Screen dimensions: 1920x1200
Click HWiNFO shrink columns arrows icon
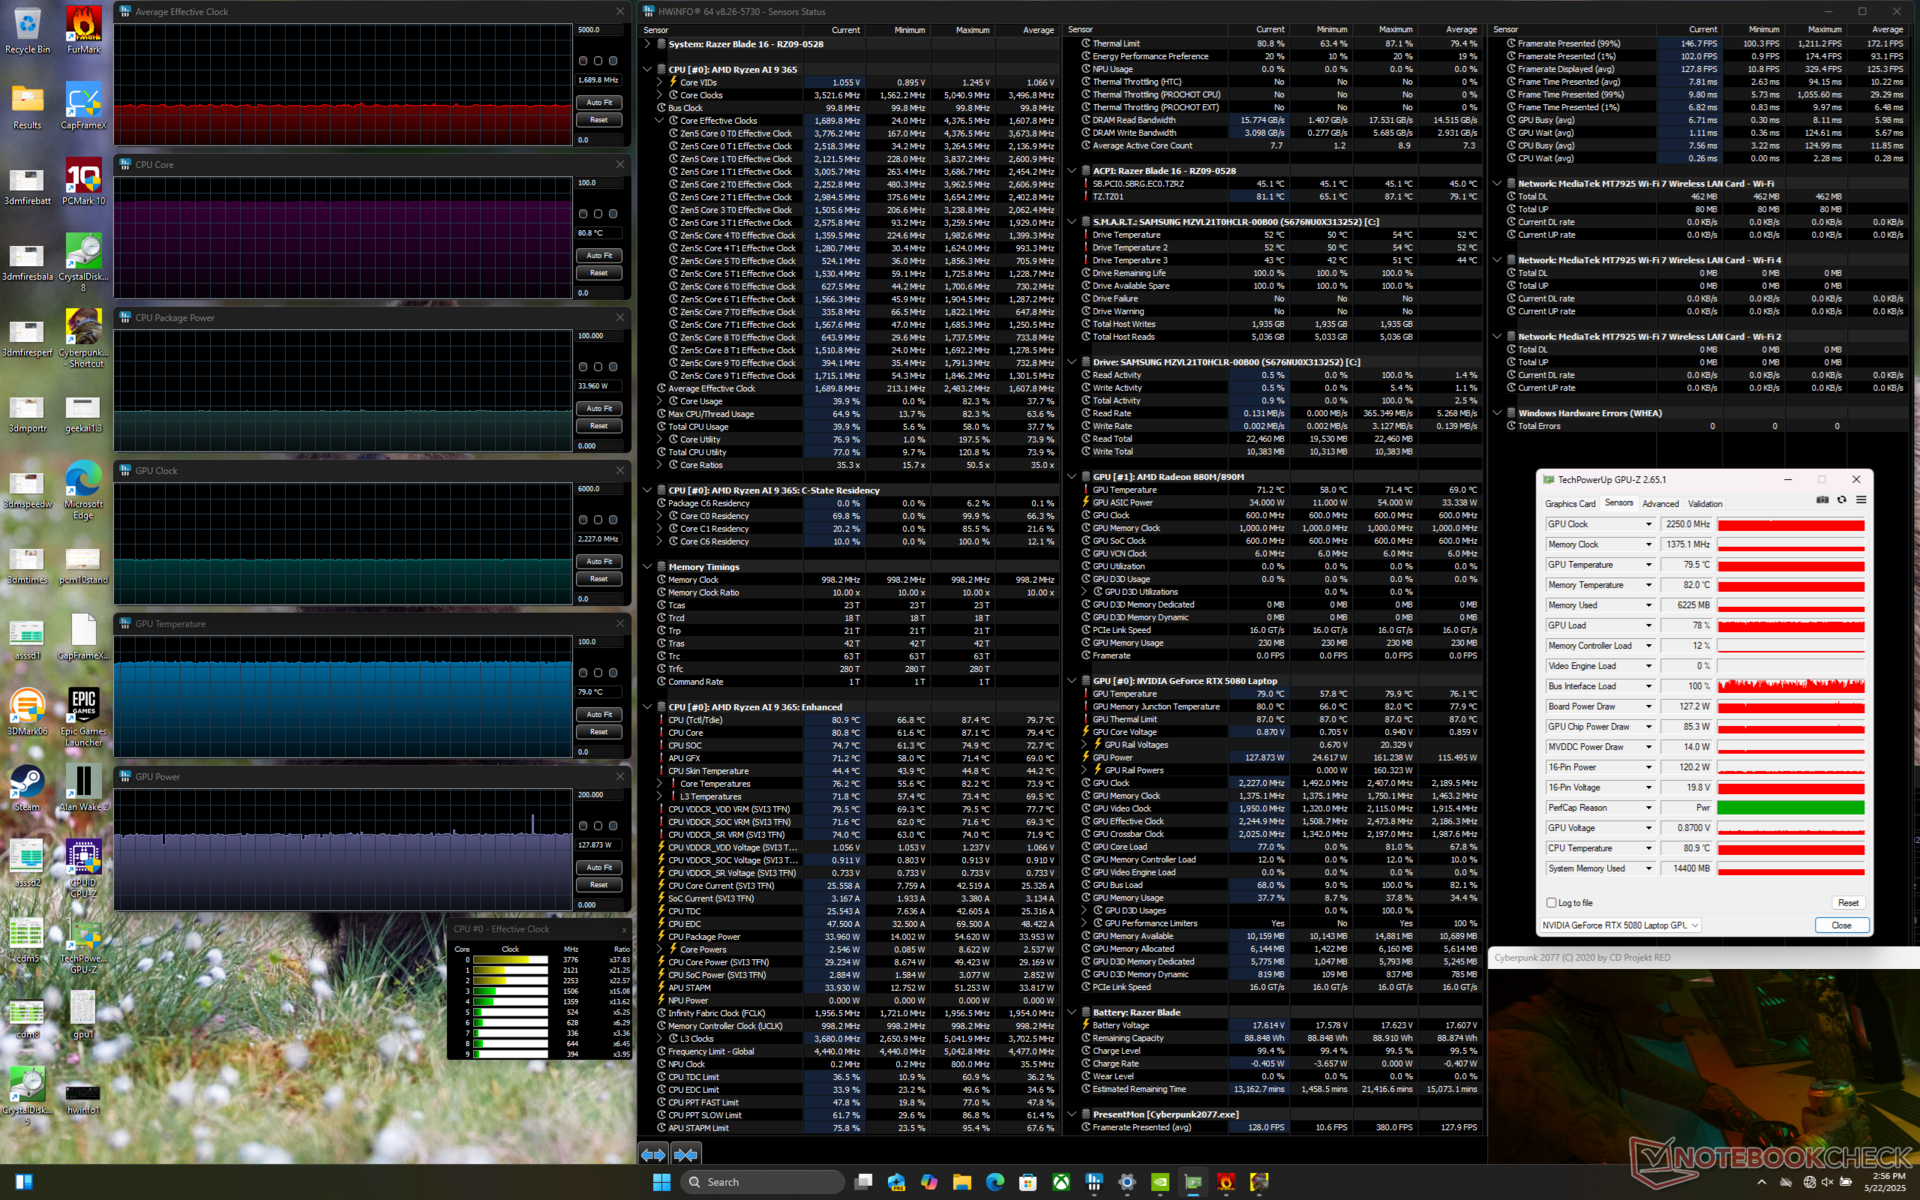[686, 1154]
